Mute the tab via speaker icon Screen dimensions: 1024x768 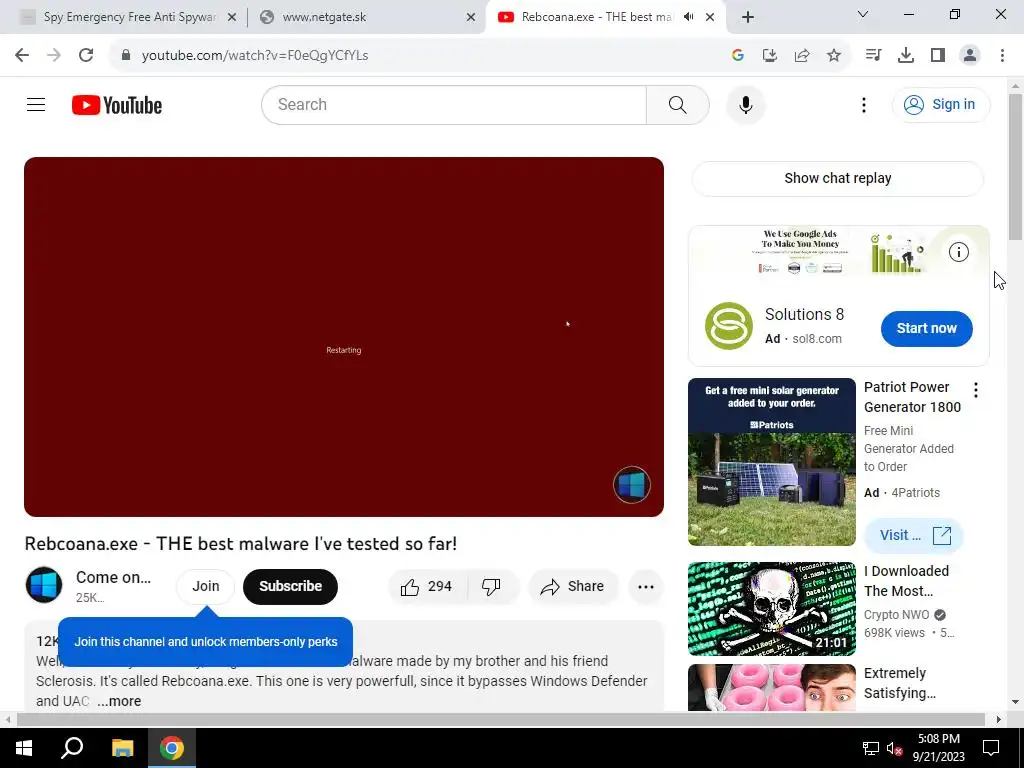point(688,17)
